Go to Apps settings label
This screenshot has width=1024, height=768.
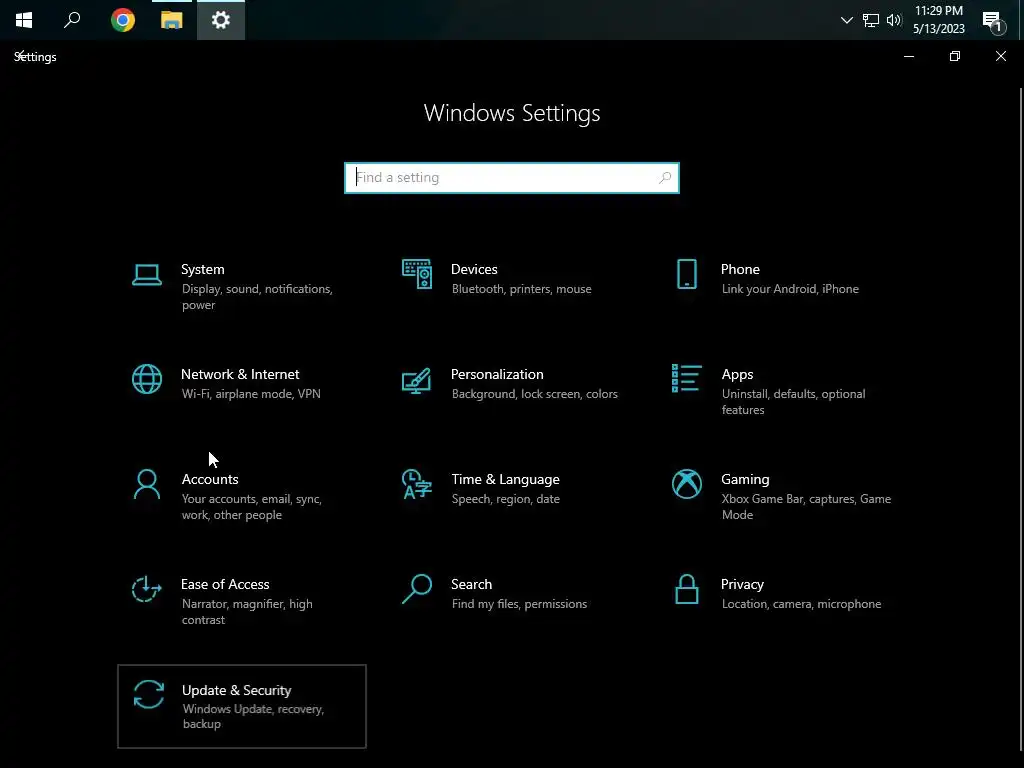pyautogui.click(x=737, y=374)
